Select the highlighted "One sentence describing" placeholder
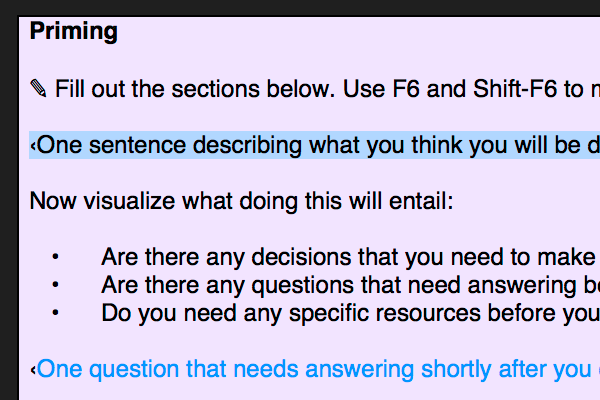 (x=315, y=145)
